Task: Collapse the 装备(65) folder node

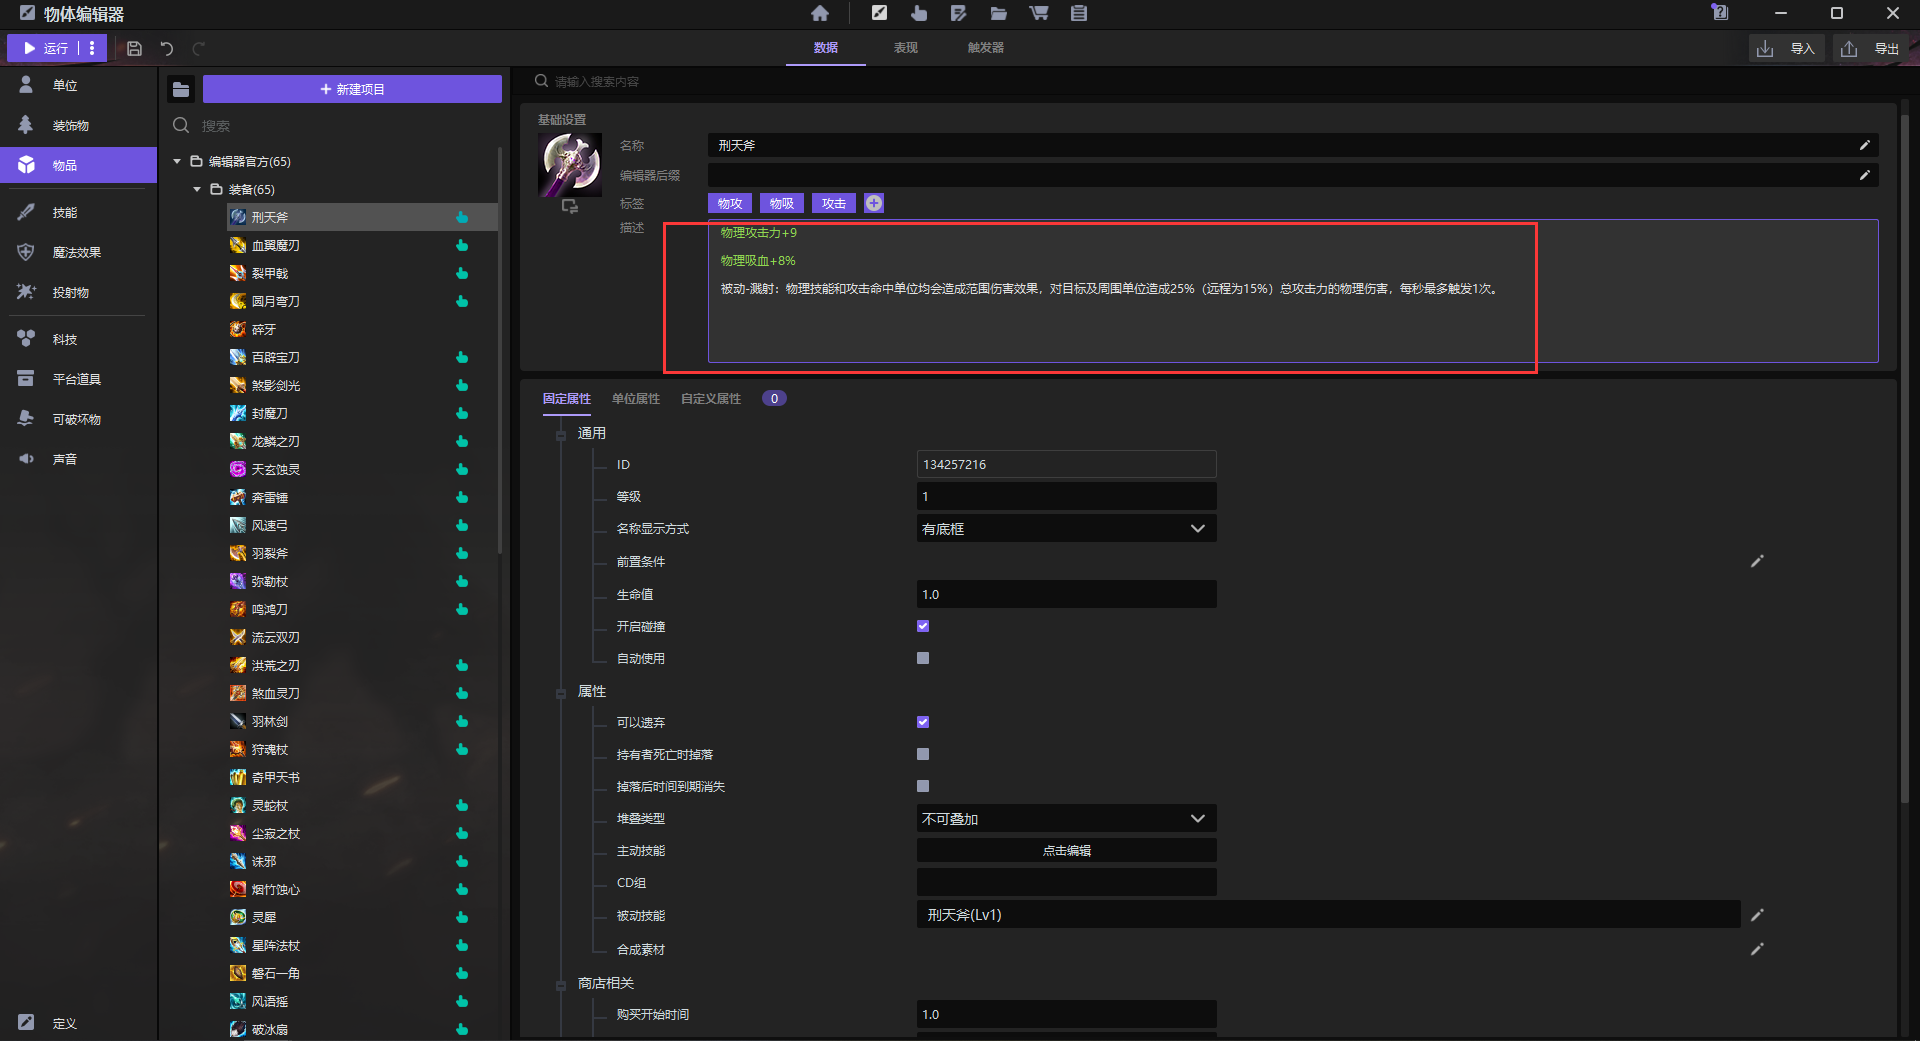Action: pos(197,189)
